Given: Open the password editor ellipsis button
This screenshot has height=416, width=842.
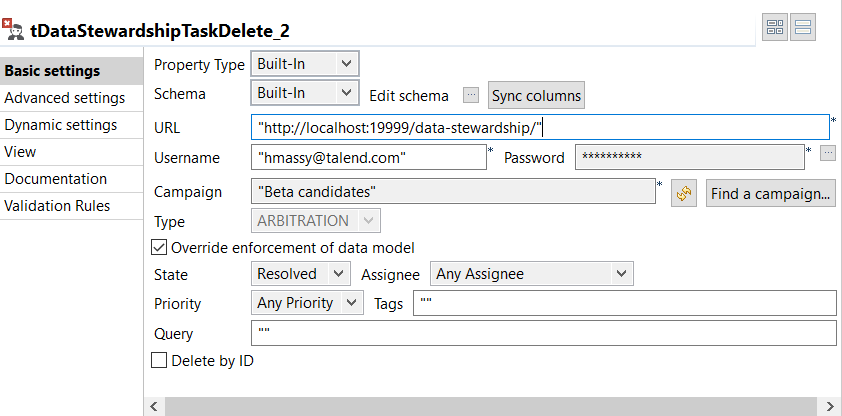Looking at the screenshot, I should tap(827, 153).
